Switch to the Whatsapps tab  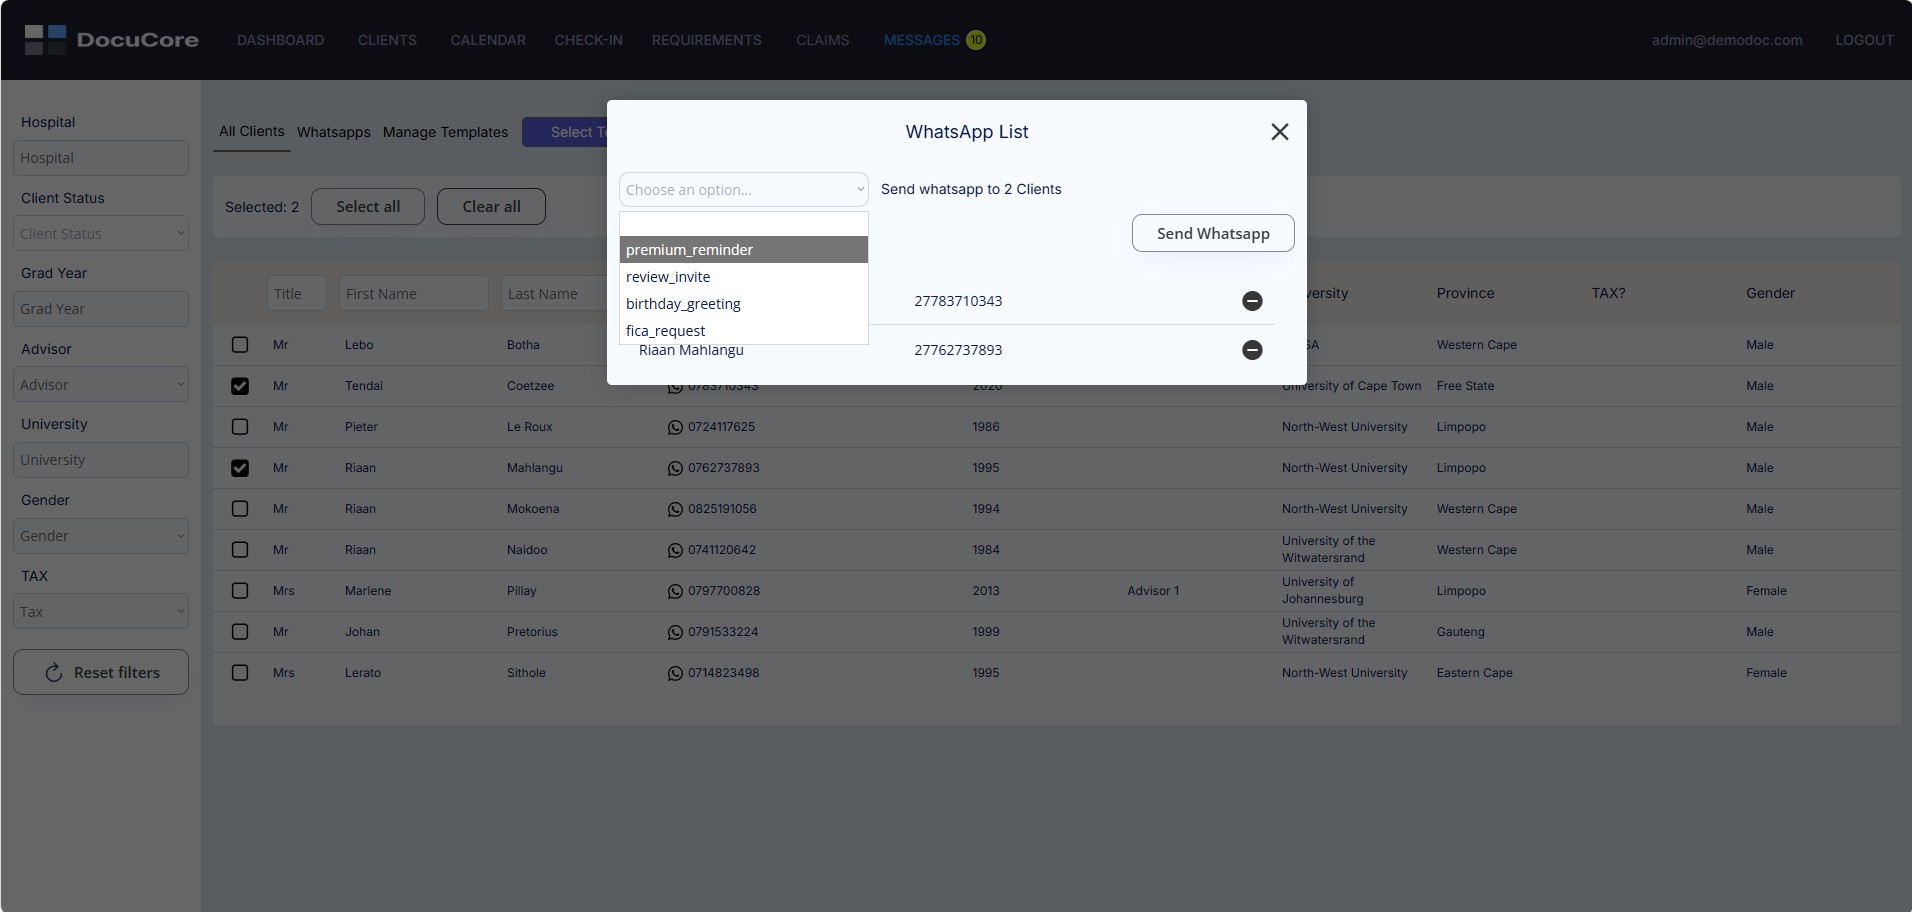click(334, 132)
